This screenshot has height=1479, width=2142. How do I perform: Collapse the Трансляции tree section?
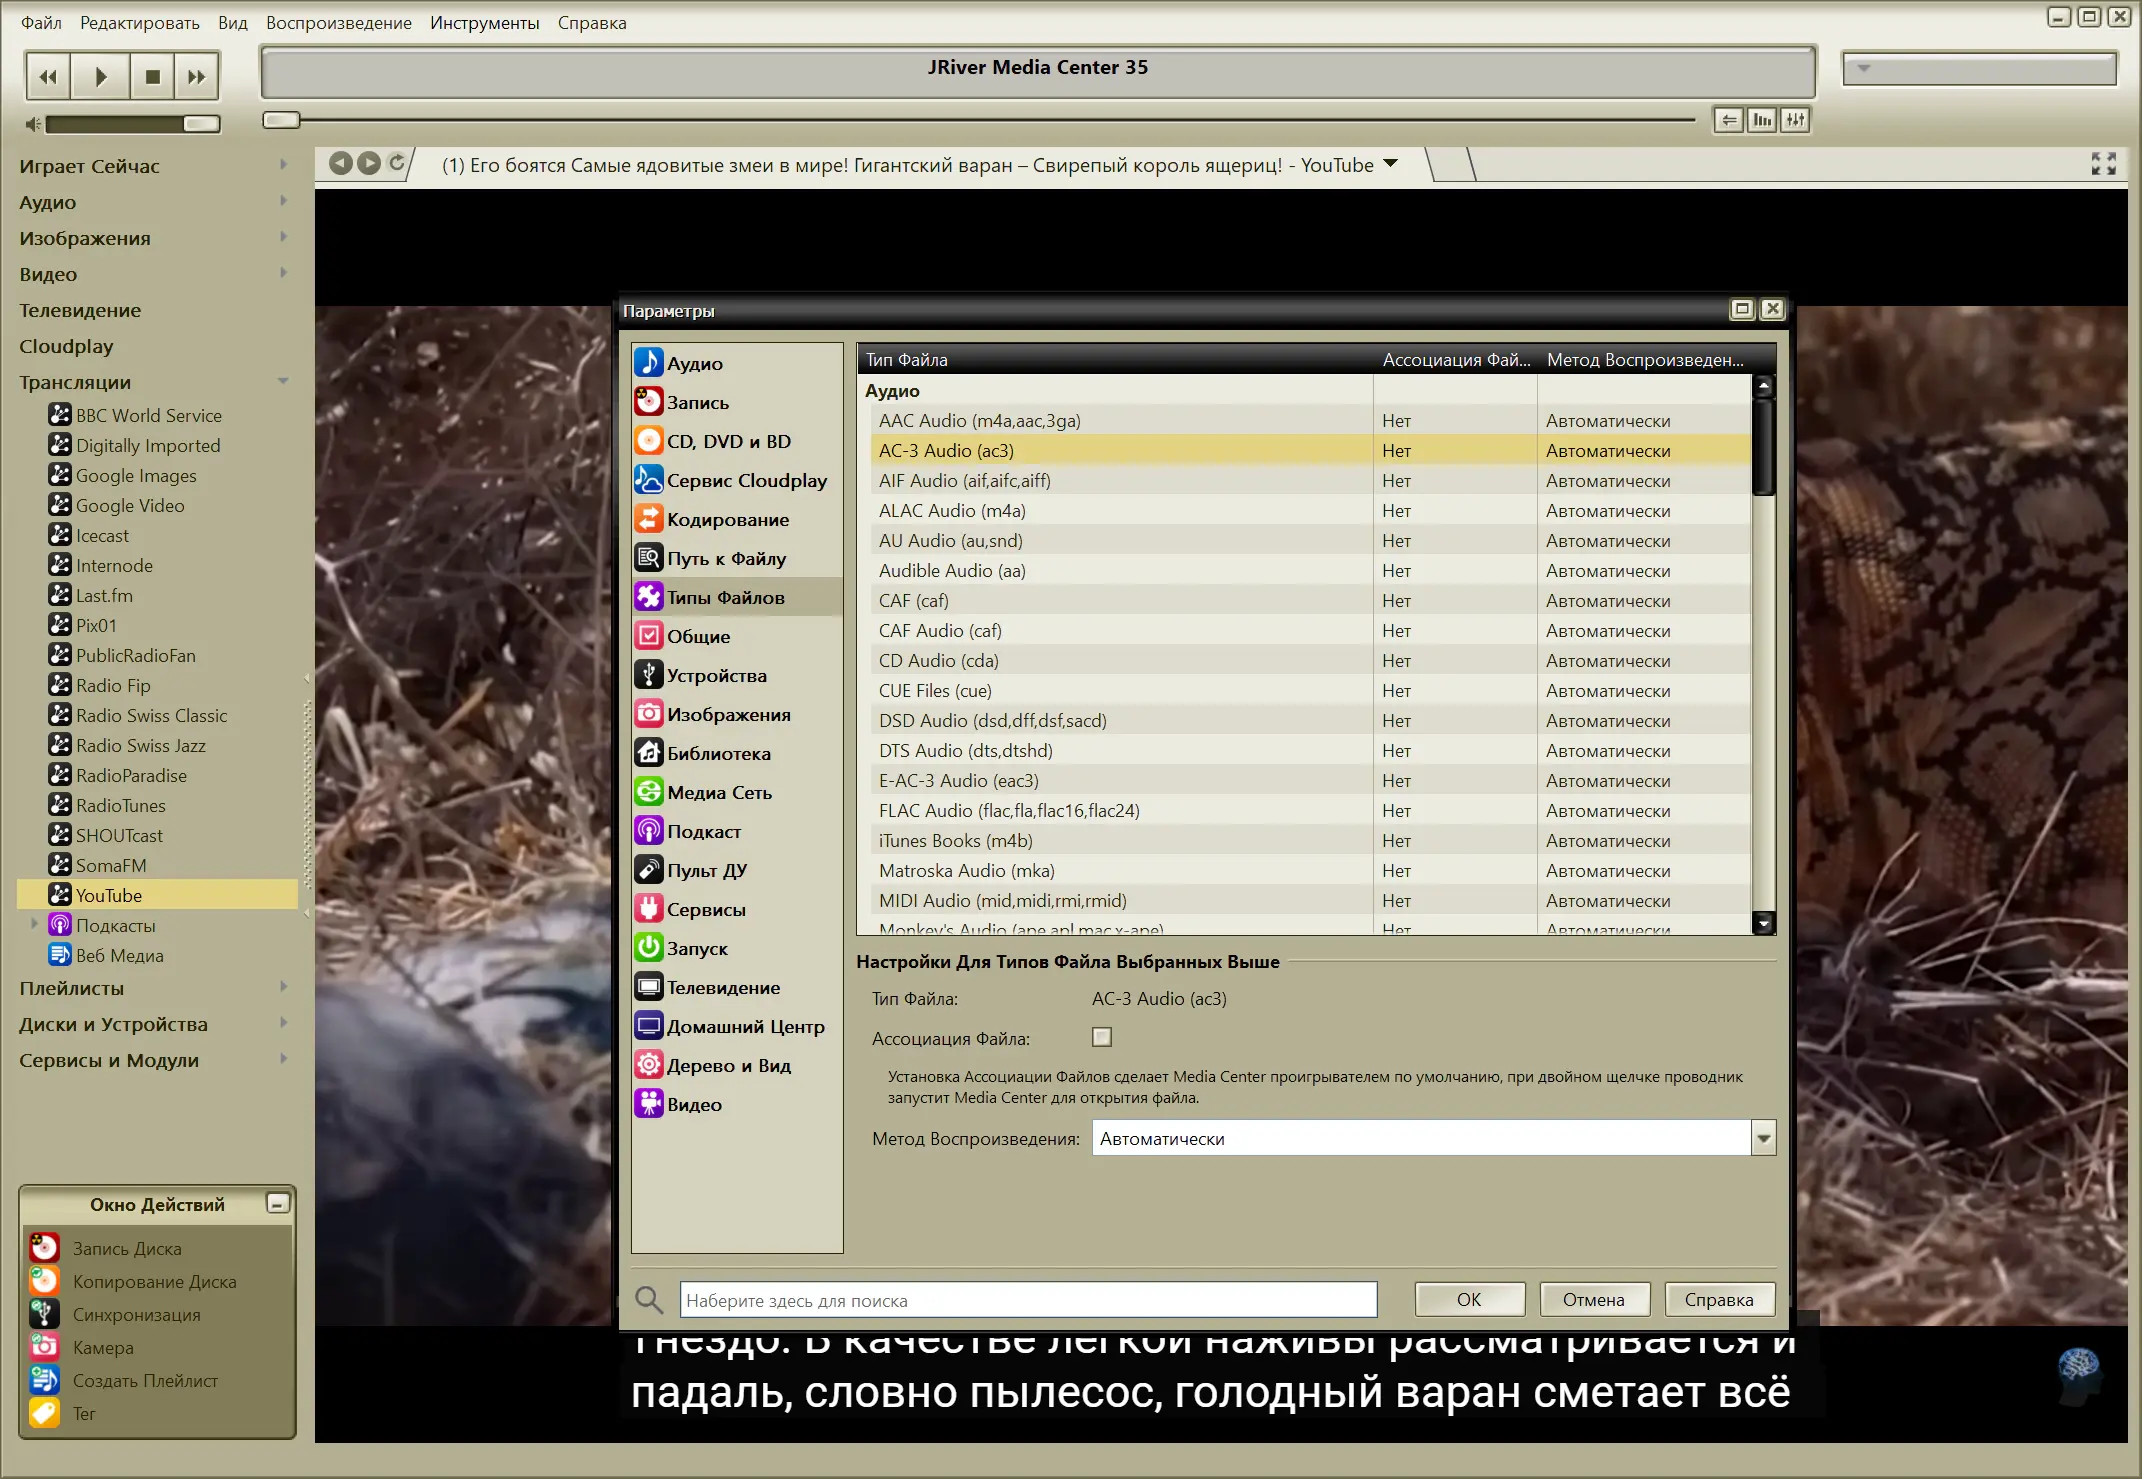[283, 381]
